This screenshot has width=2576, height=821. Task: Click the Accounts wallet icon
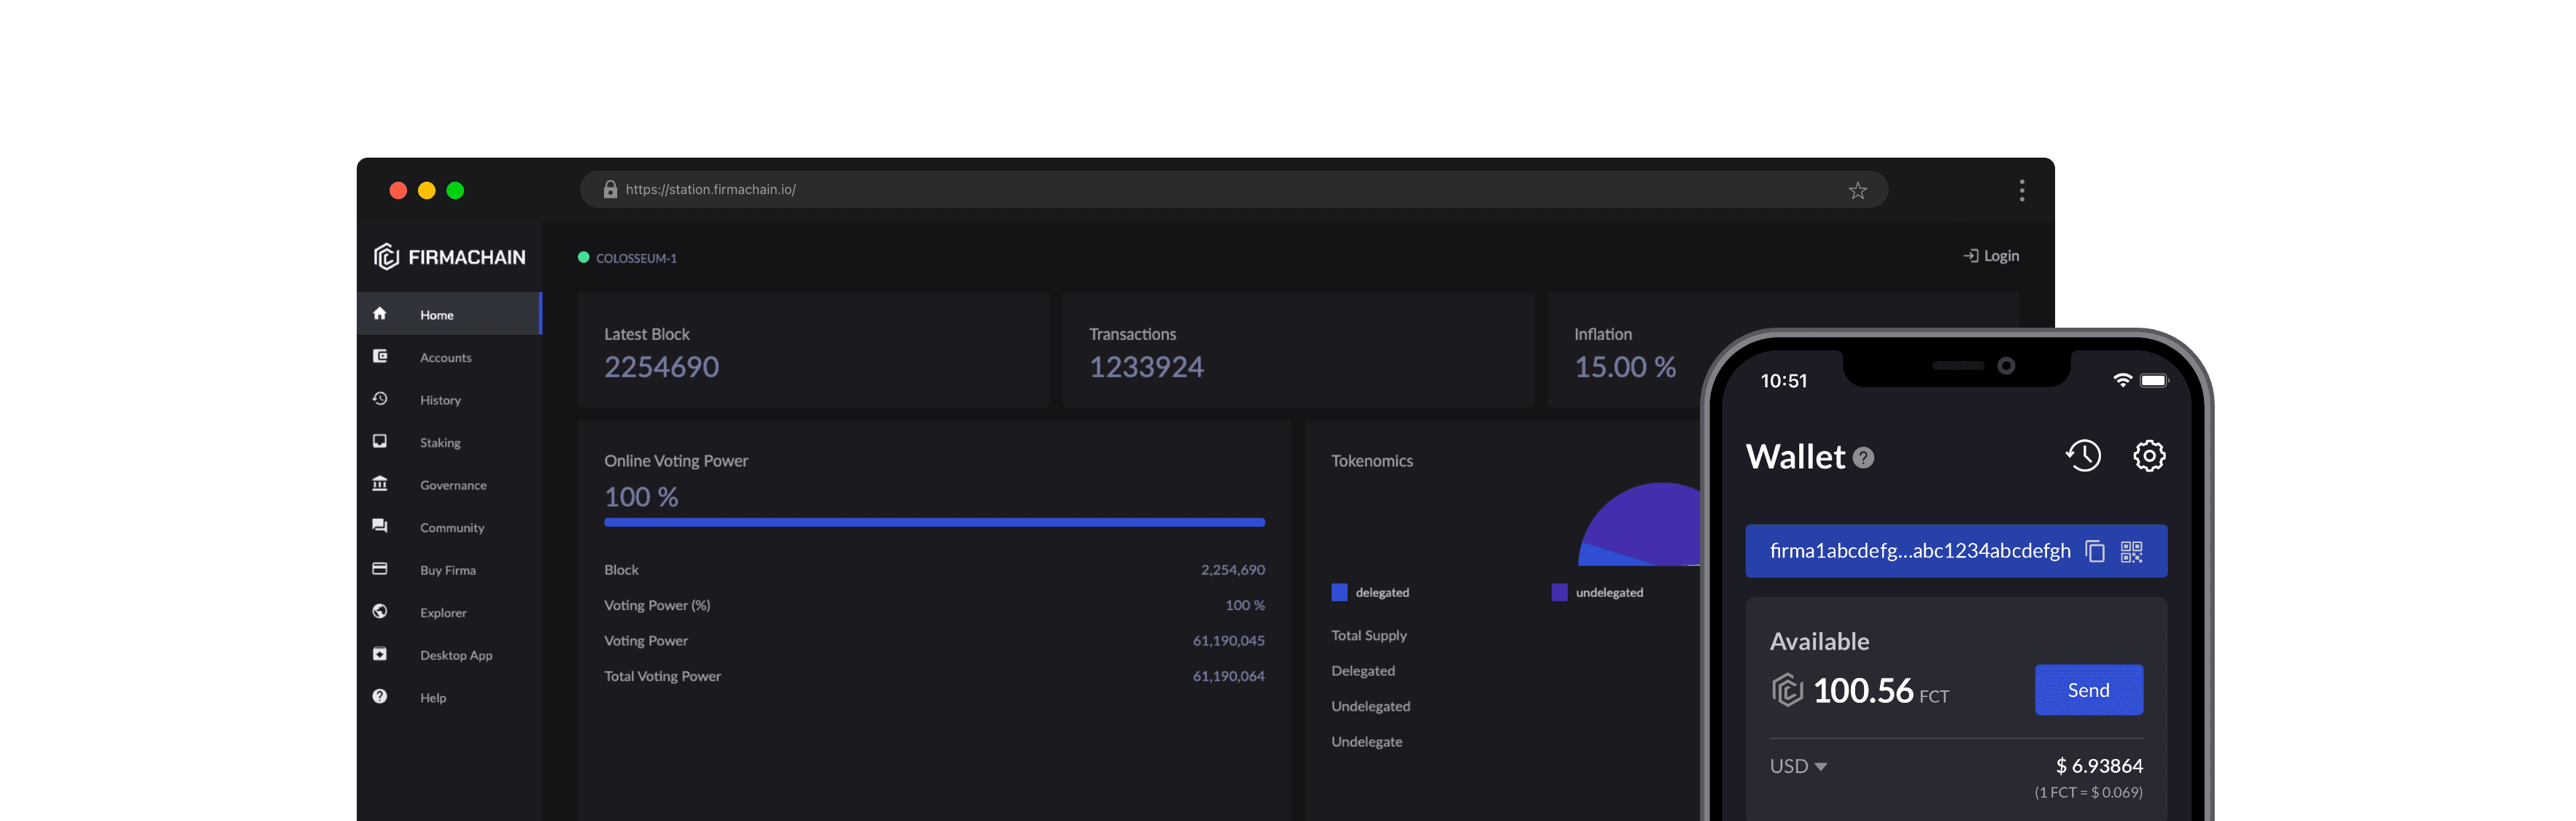(x=380, y=356)
